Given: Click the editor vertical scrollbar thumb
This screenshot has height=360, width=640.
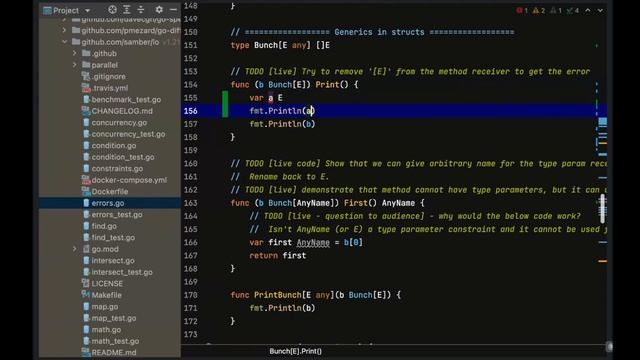Looking at the screenshot, I should pos(602,209).
